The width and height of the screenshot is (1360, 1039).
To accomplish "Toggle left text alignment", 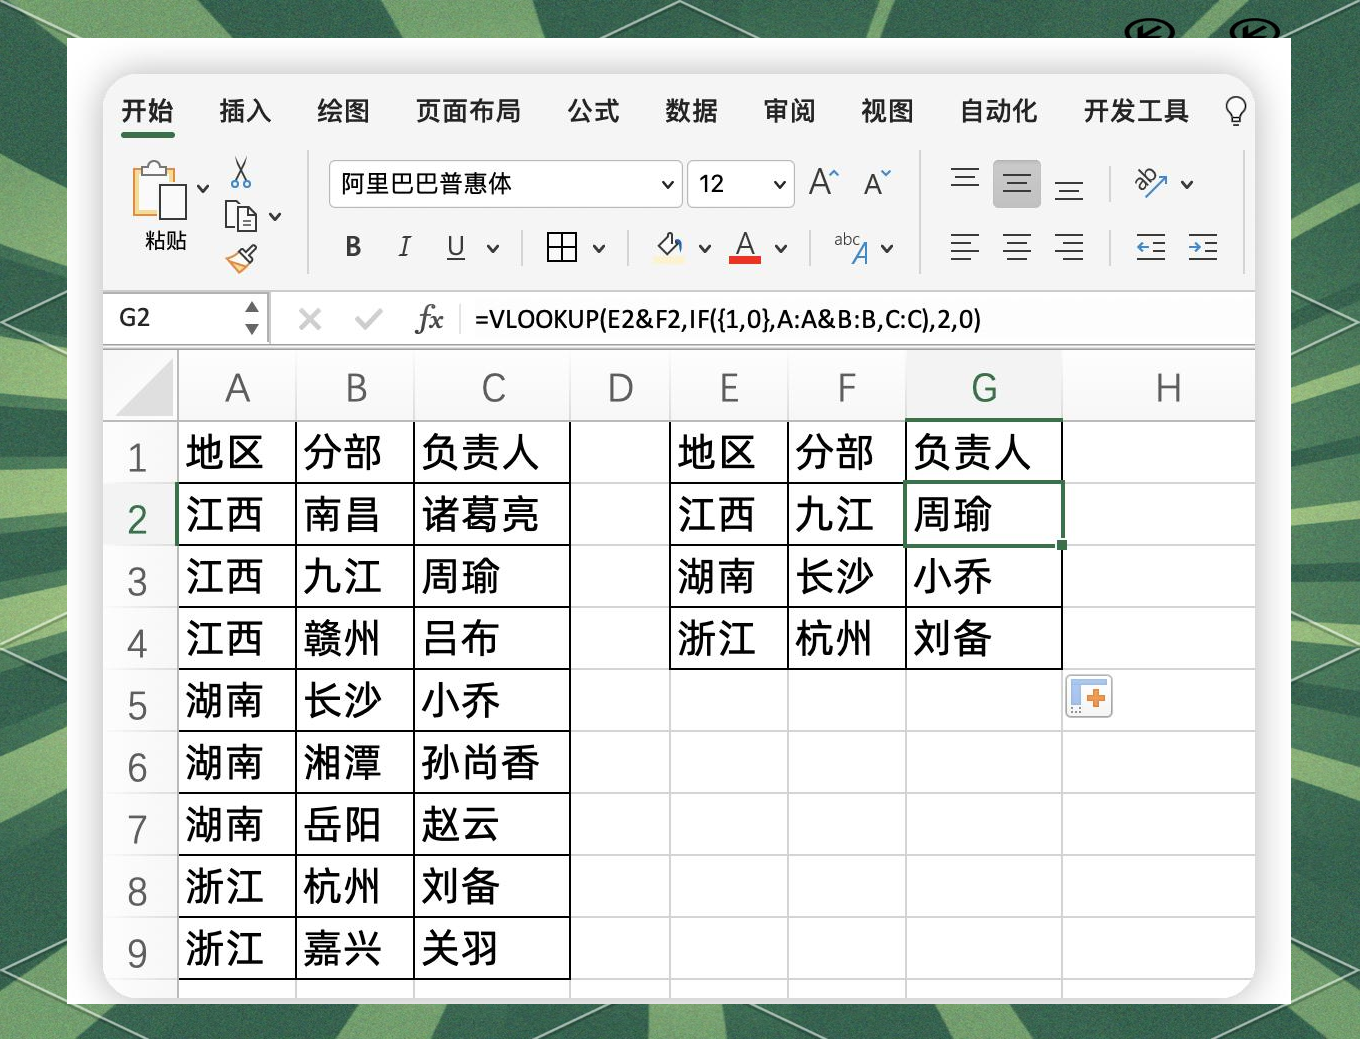I will point(965,247).
